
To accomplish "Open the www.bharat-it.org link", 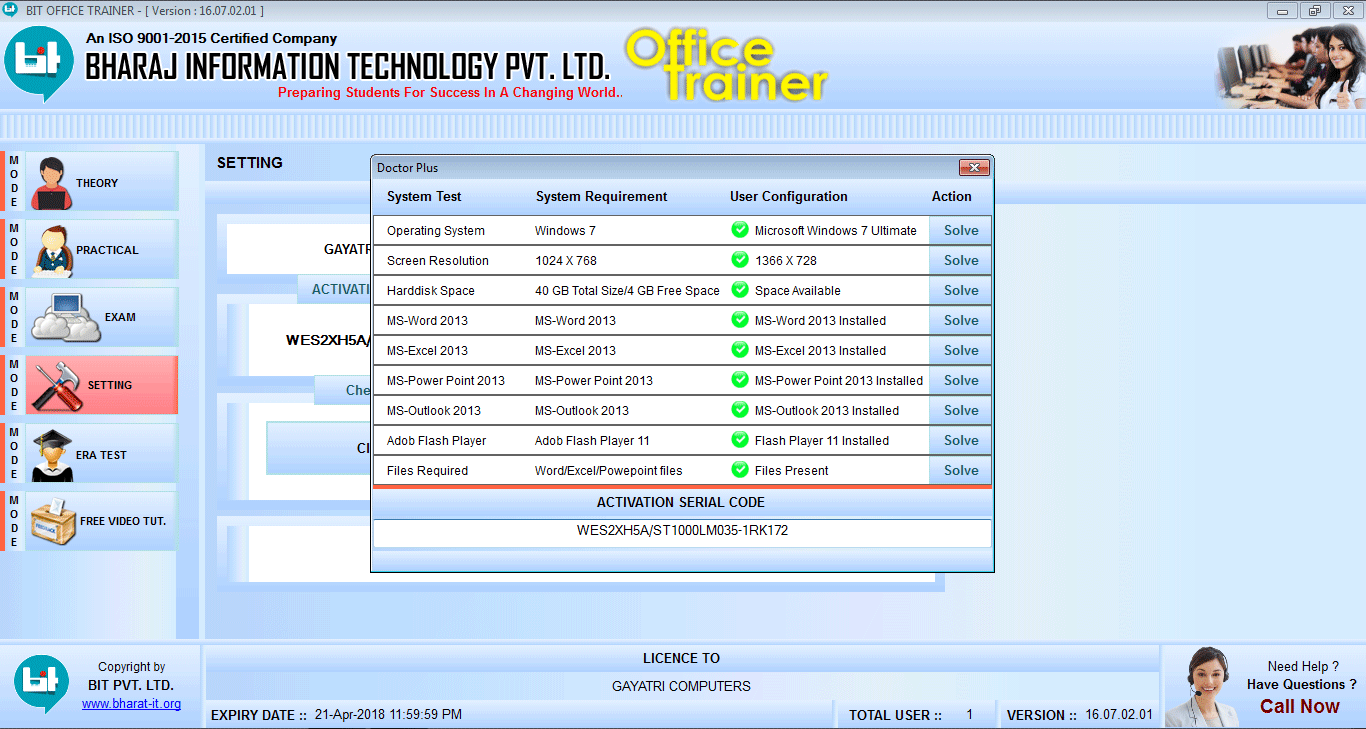I will pyautogui.click(x=131, y=704).
